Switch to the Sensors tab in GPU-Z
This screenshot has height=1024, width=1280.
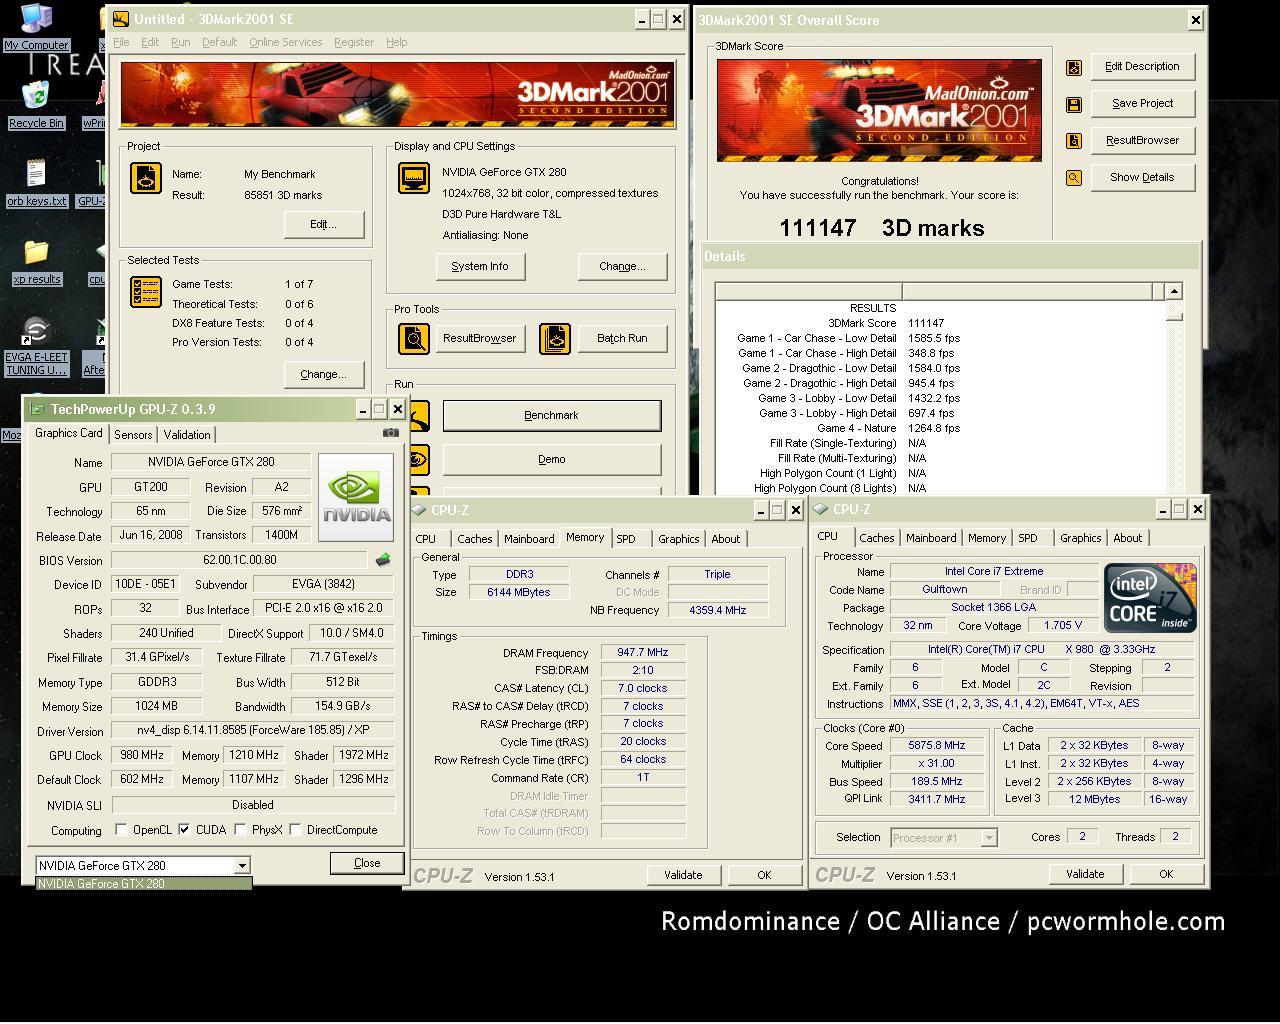133,435
